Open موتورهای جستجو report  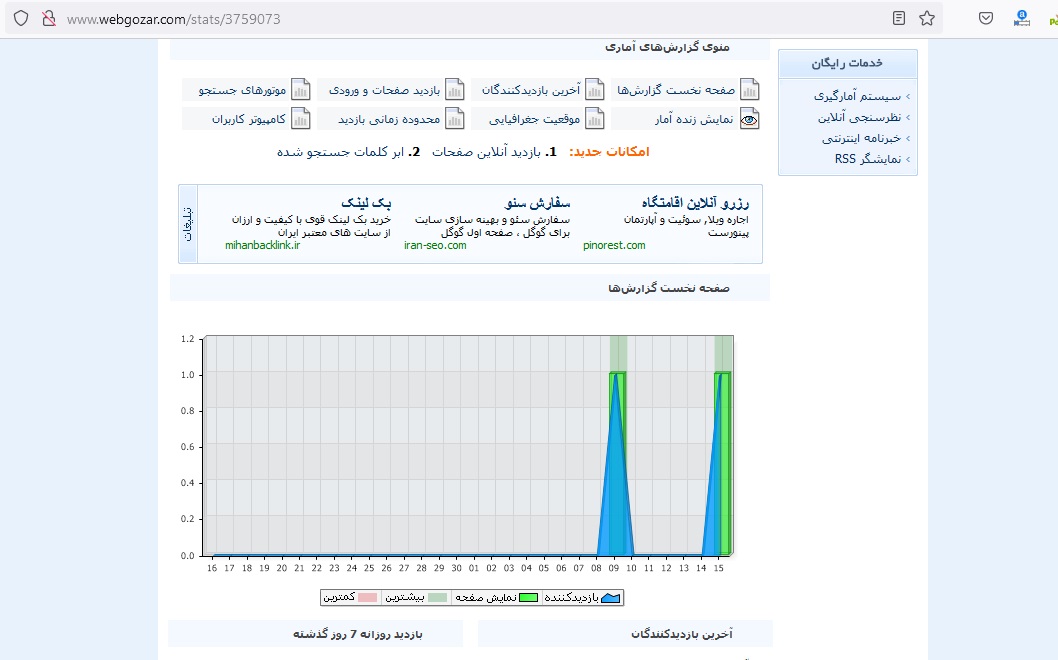[242, 90]
